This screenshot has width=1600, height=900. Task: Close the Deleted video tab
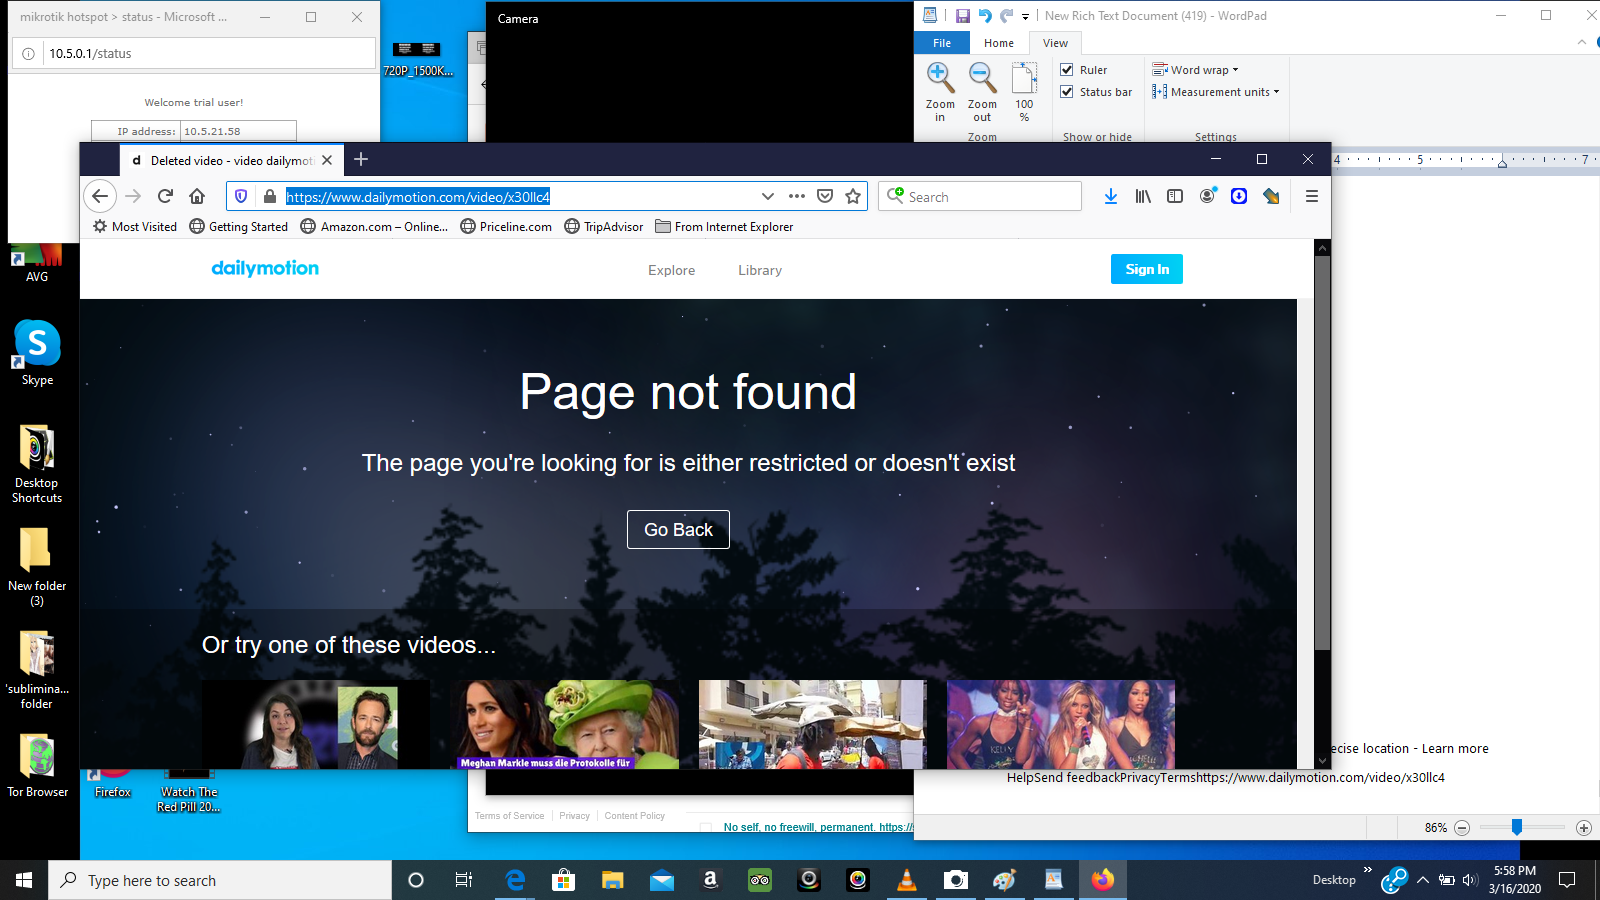pyautogui.click(x=327, y=160)
